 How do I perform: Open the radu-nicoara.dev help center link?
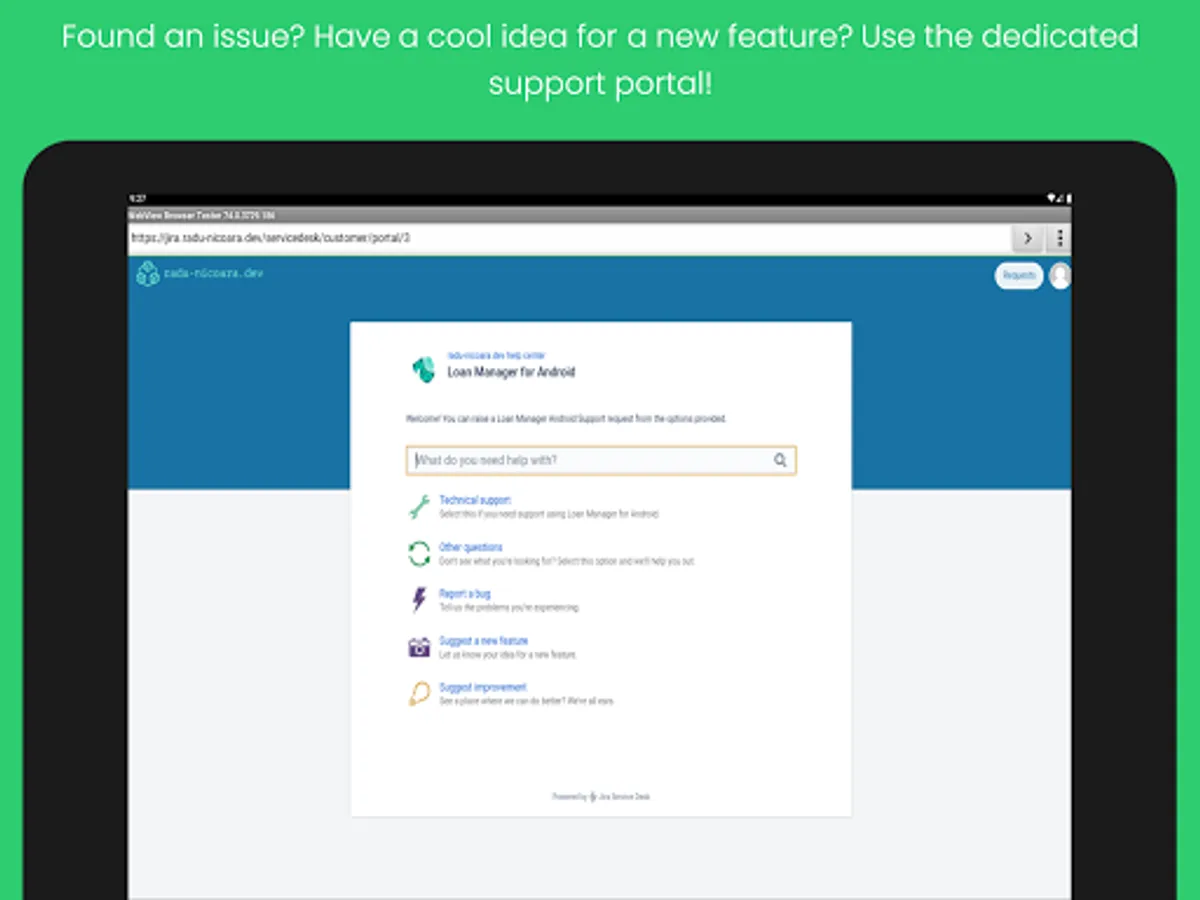coord(496,356)
